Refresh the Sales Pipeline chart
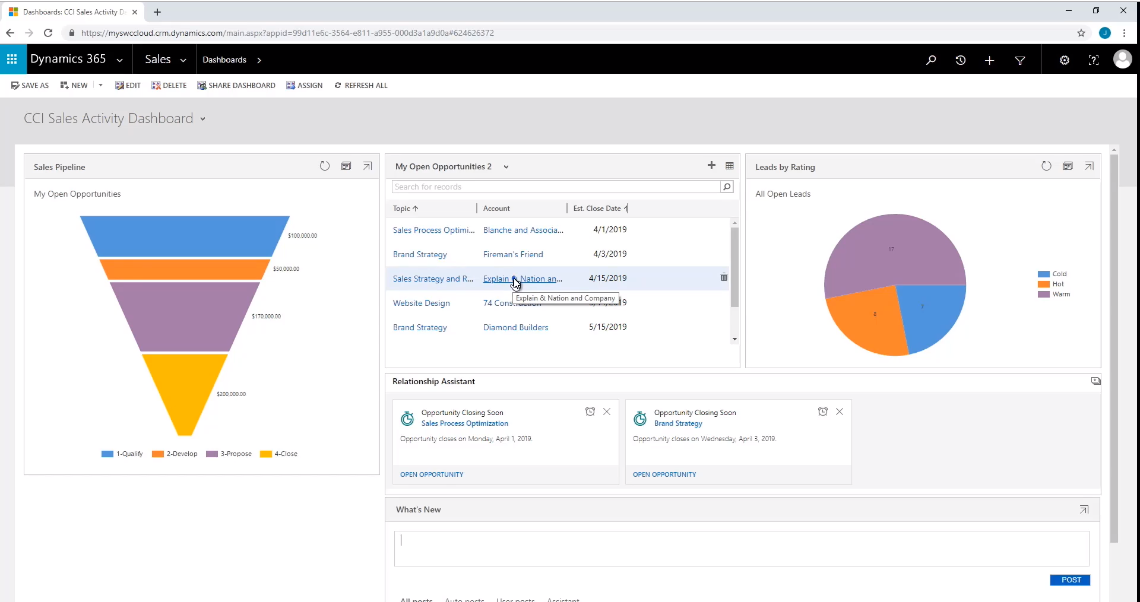Image resolution: width=1140 pixels, height=602 pixels. pyautogui.click(x=325, y=166)
